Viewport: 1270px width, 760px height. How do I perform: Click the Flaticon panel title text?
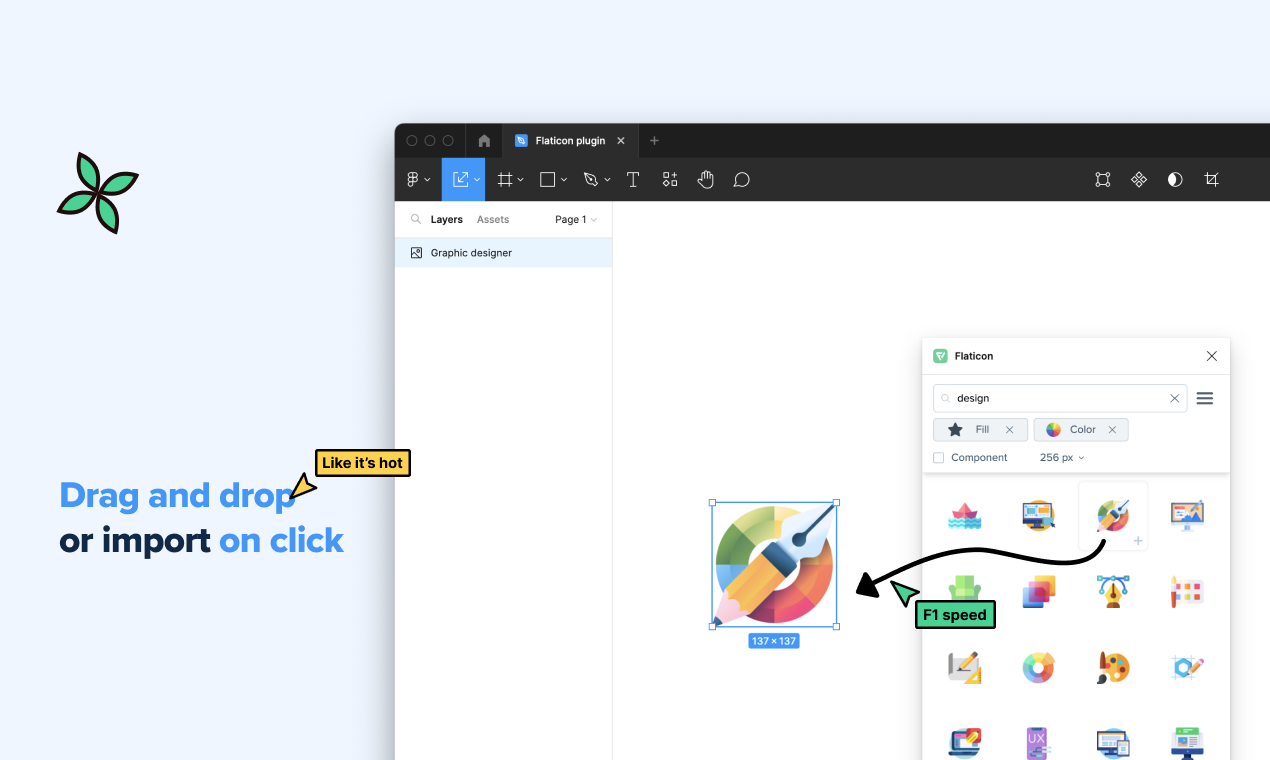click(x=974, y=356)
